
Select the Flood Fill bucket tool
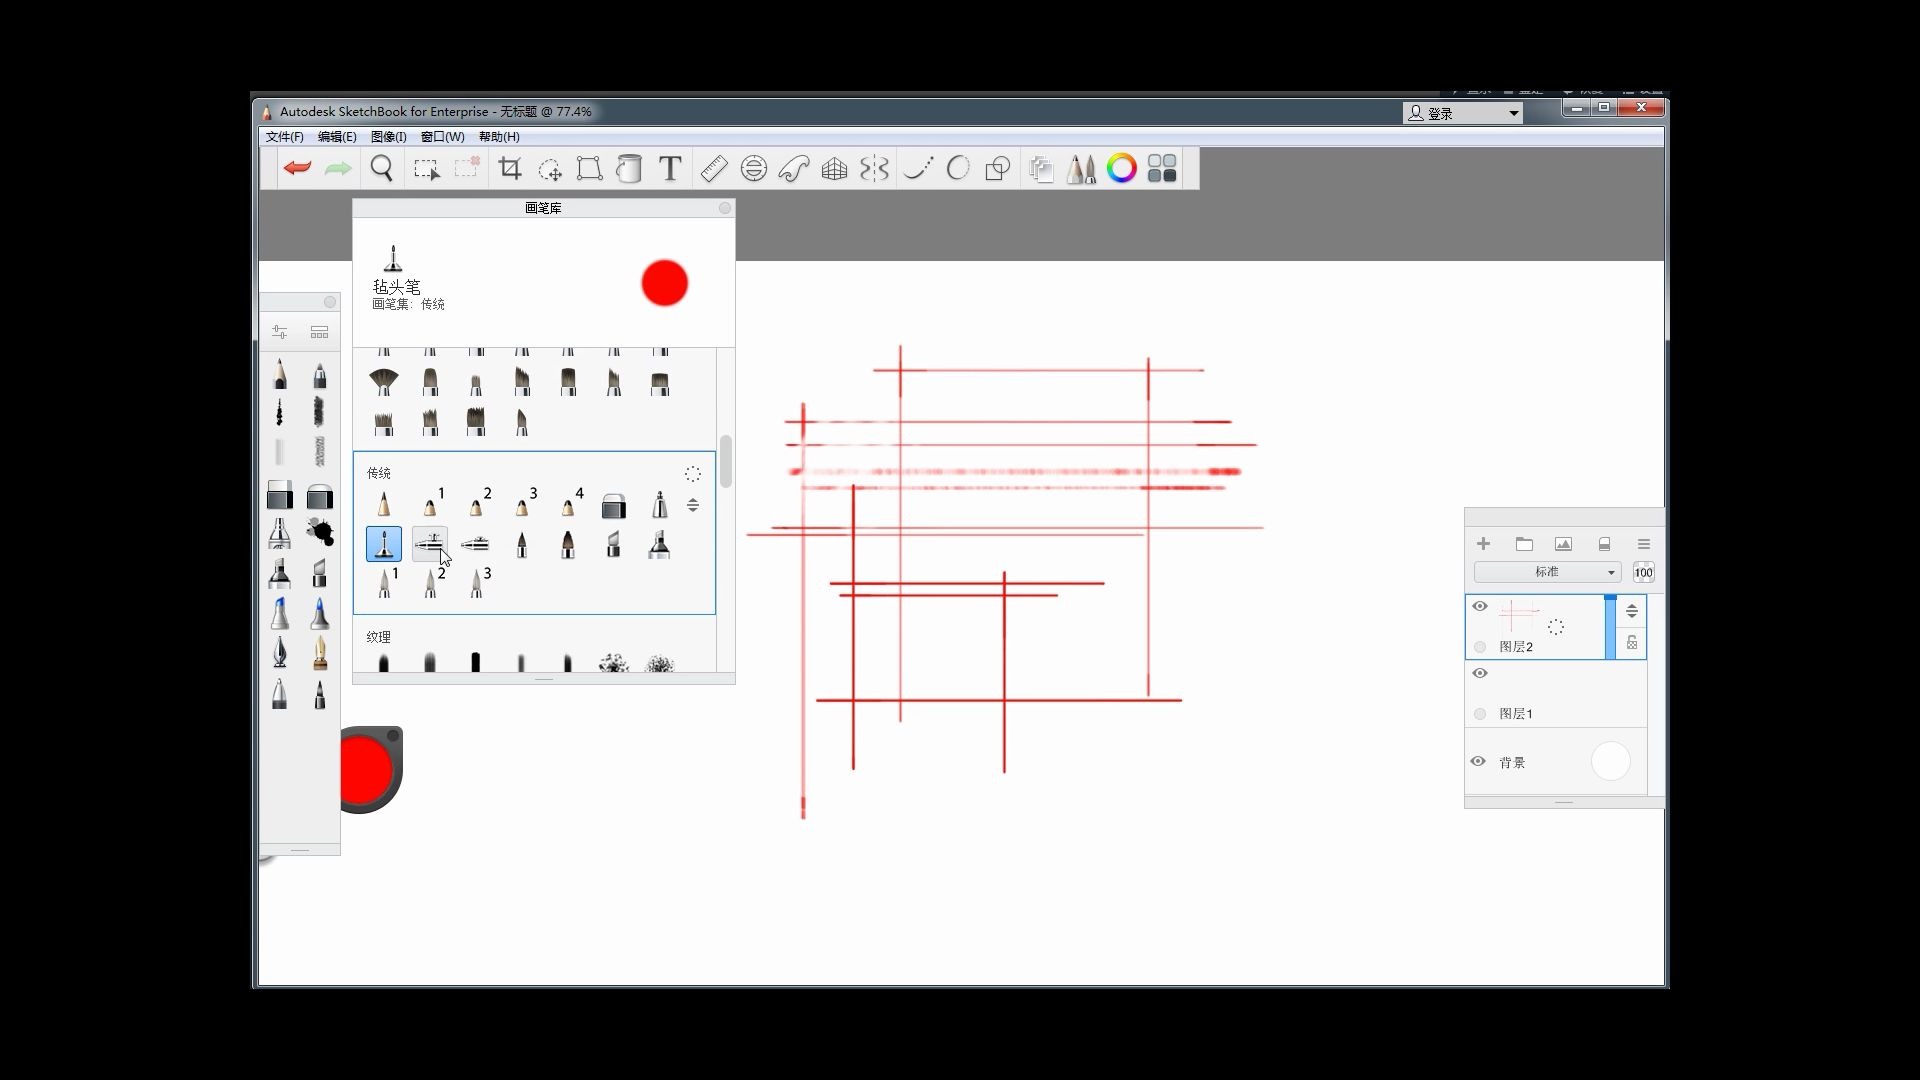tap(629, 168)
